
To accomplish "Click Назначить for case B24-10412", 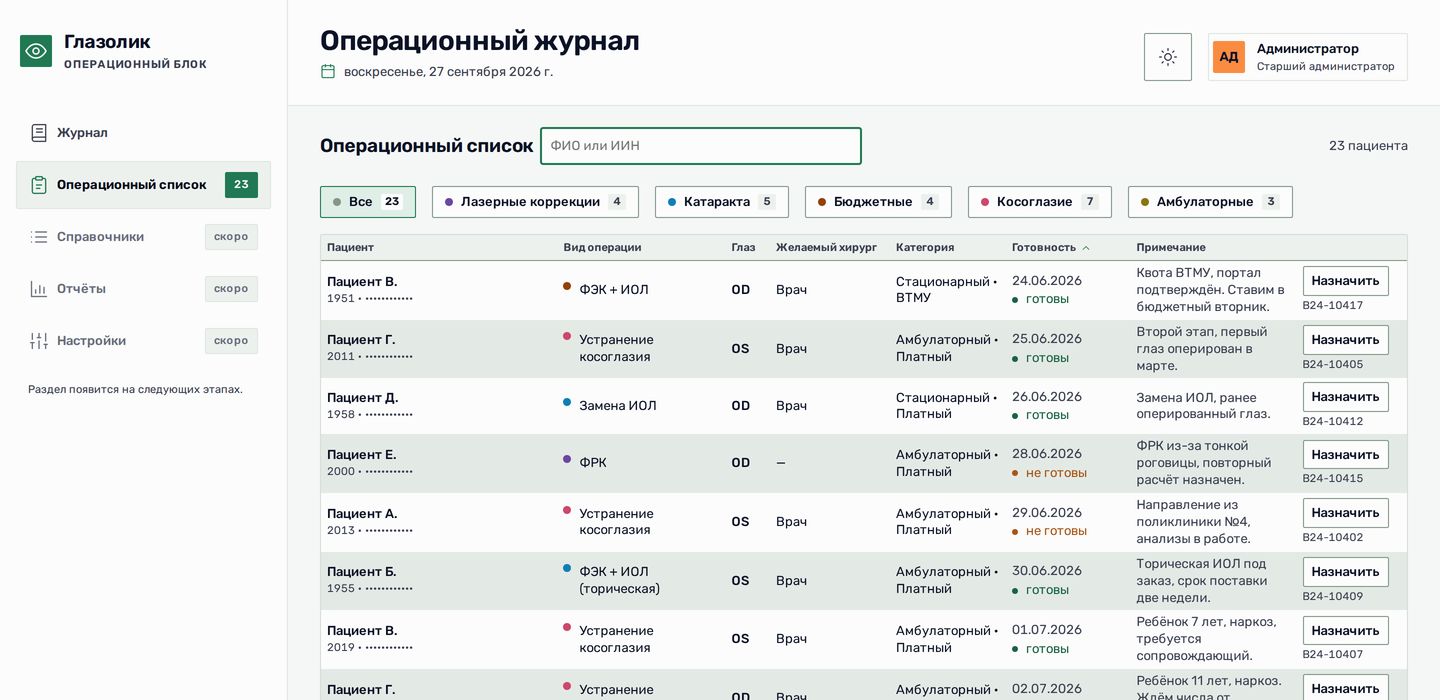I will point(1345,397).
